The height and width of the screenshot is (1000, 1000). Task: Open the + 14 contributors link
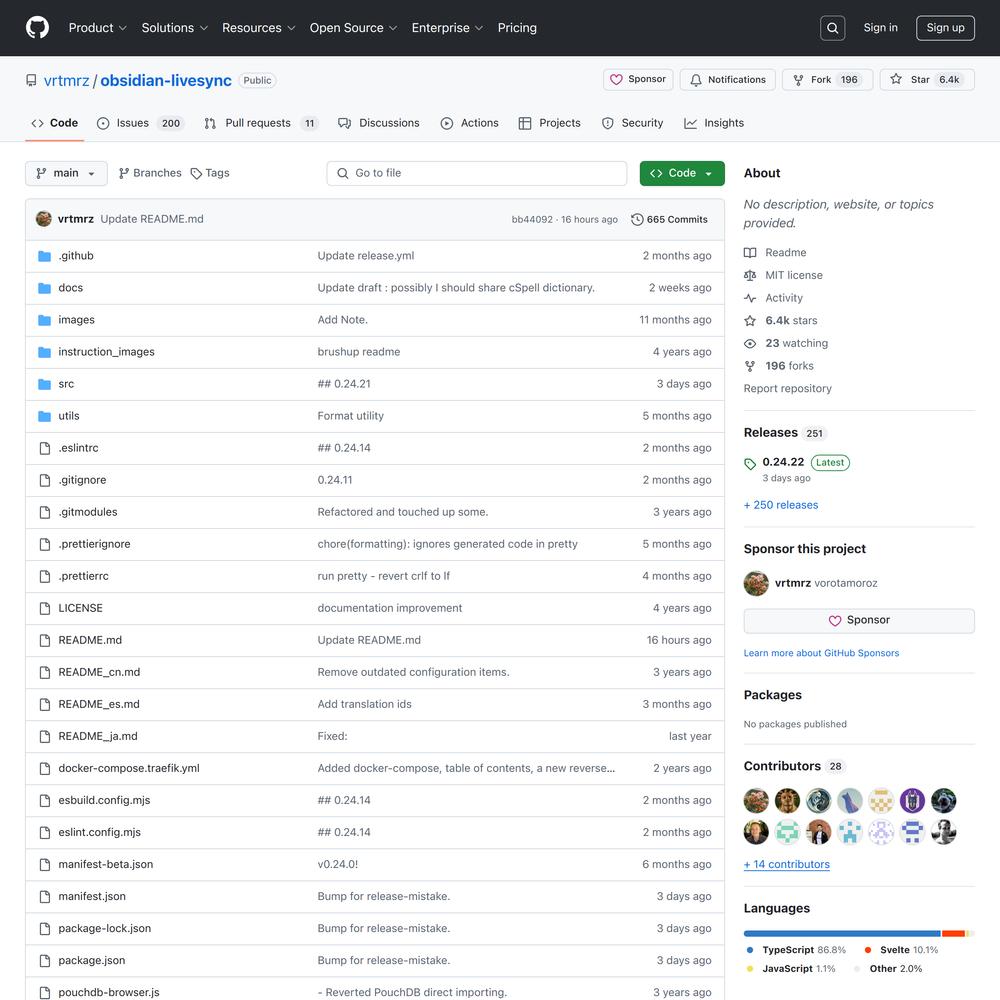(x=786, y=864)
